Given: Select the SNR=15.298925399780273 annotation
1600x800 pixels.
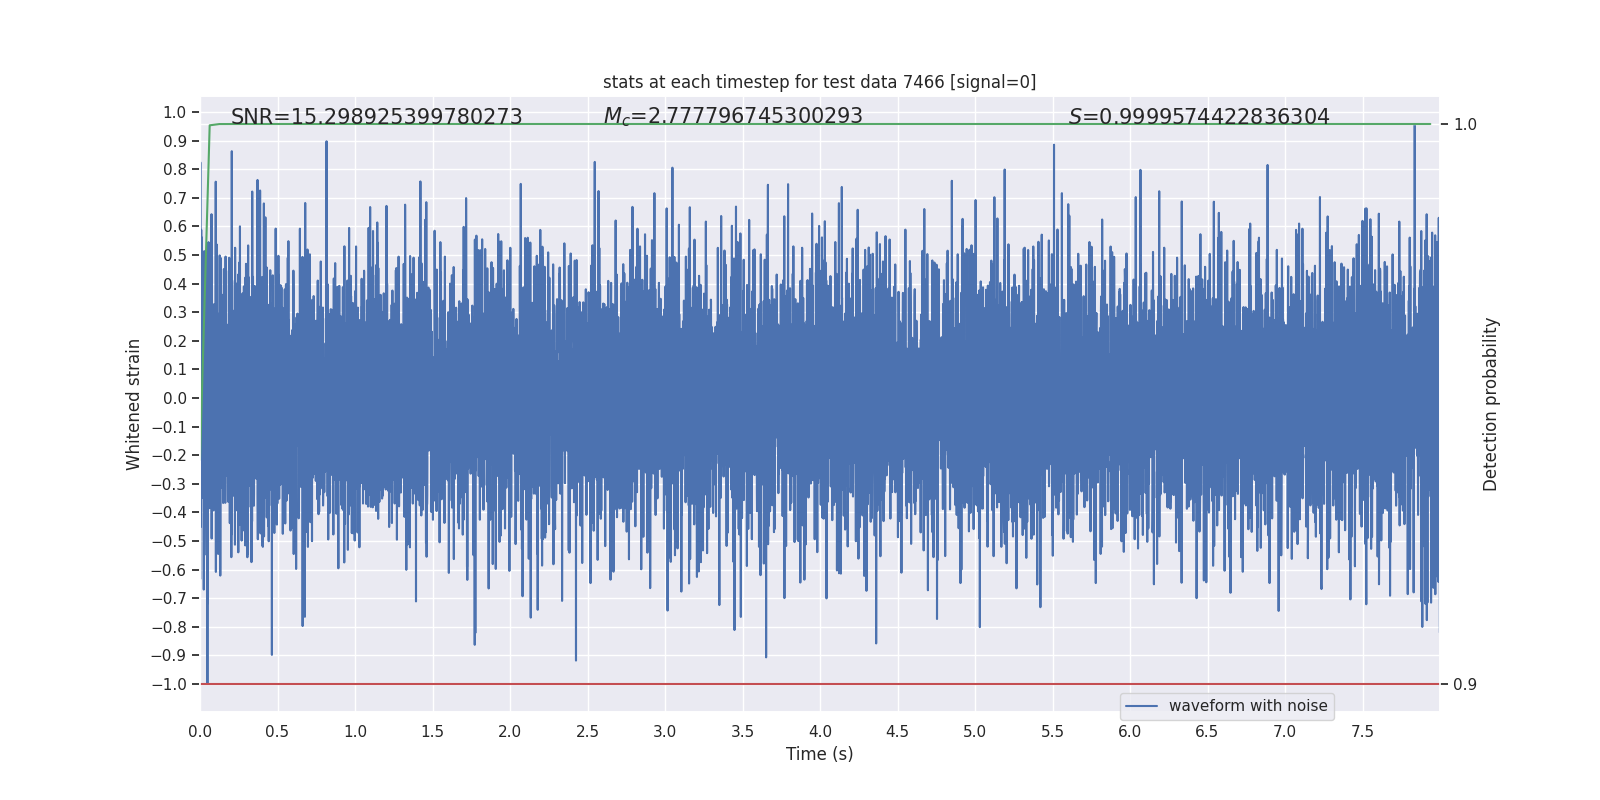Looking at the screenshot, I should click(377, 117).
